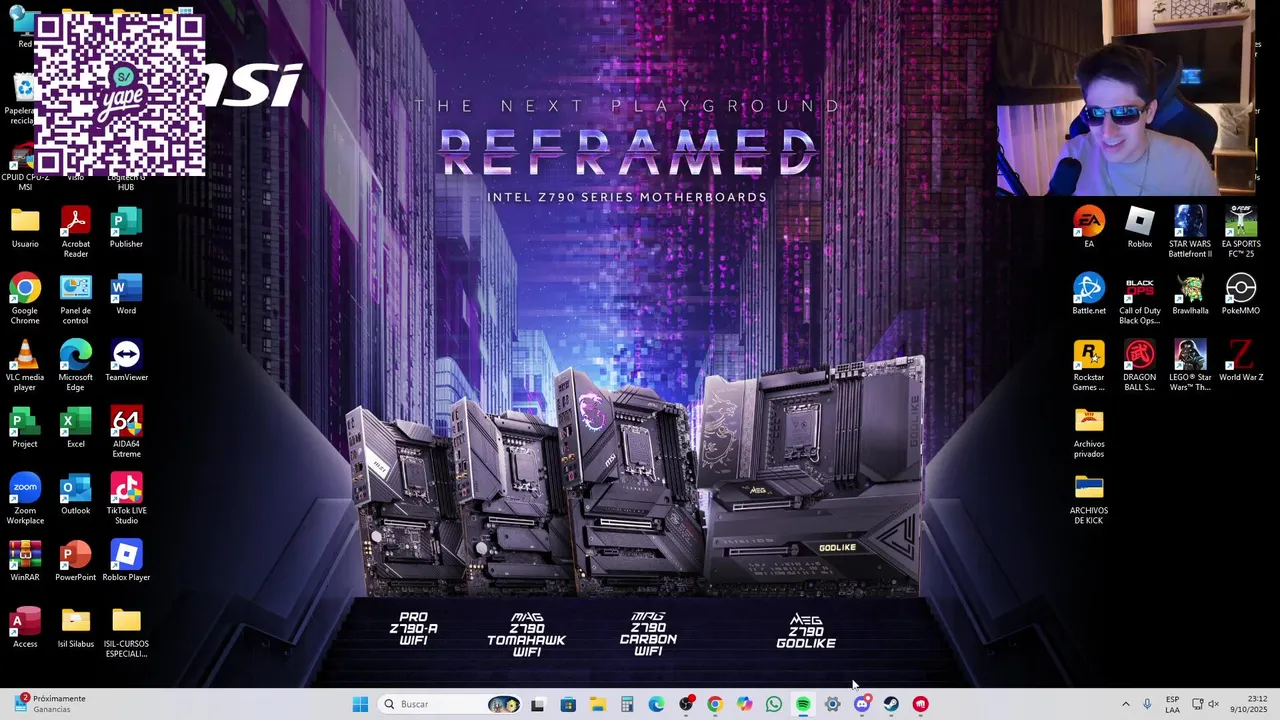
Task: Open Microsoft Store from the taskbar
Action: [568, 704]
